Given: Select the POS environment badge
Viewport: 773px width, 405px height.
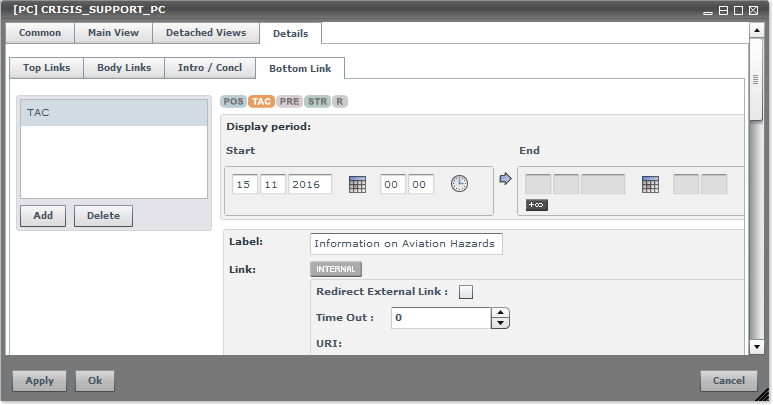Looking at the screenshot, I should [x=233, y=101].
